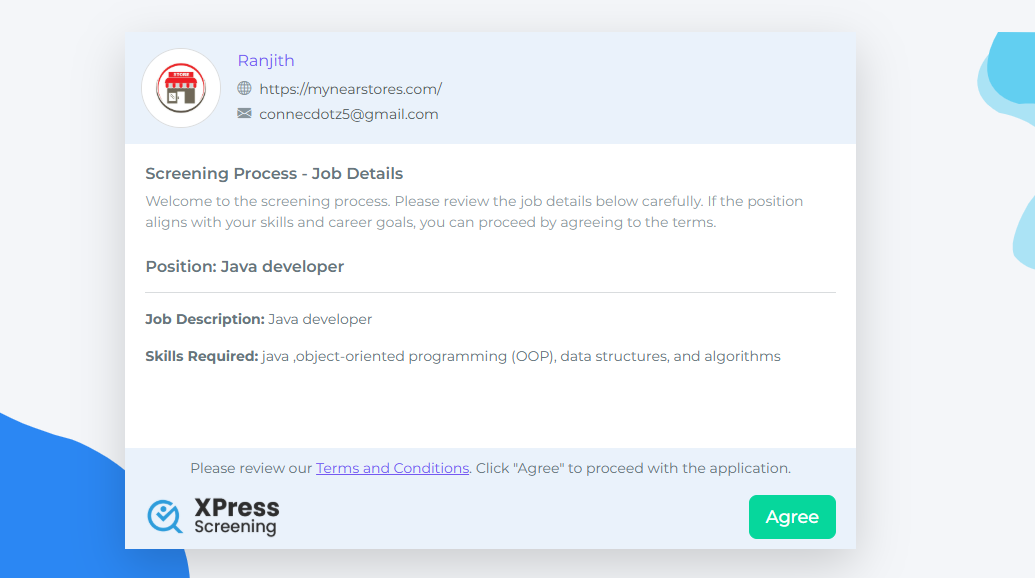Click the "Please review our" footer text

pyautogui.click(x=252, y=468)
